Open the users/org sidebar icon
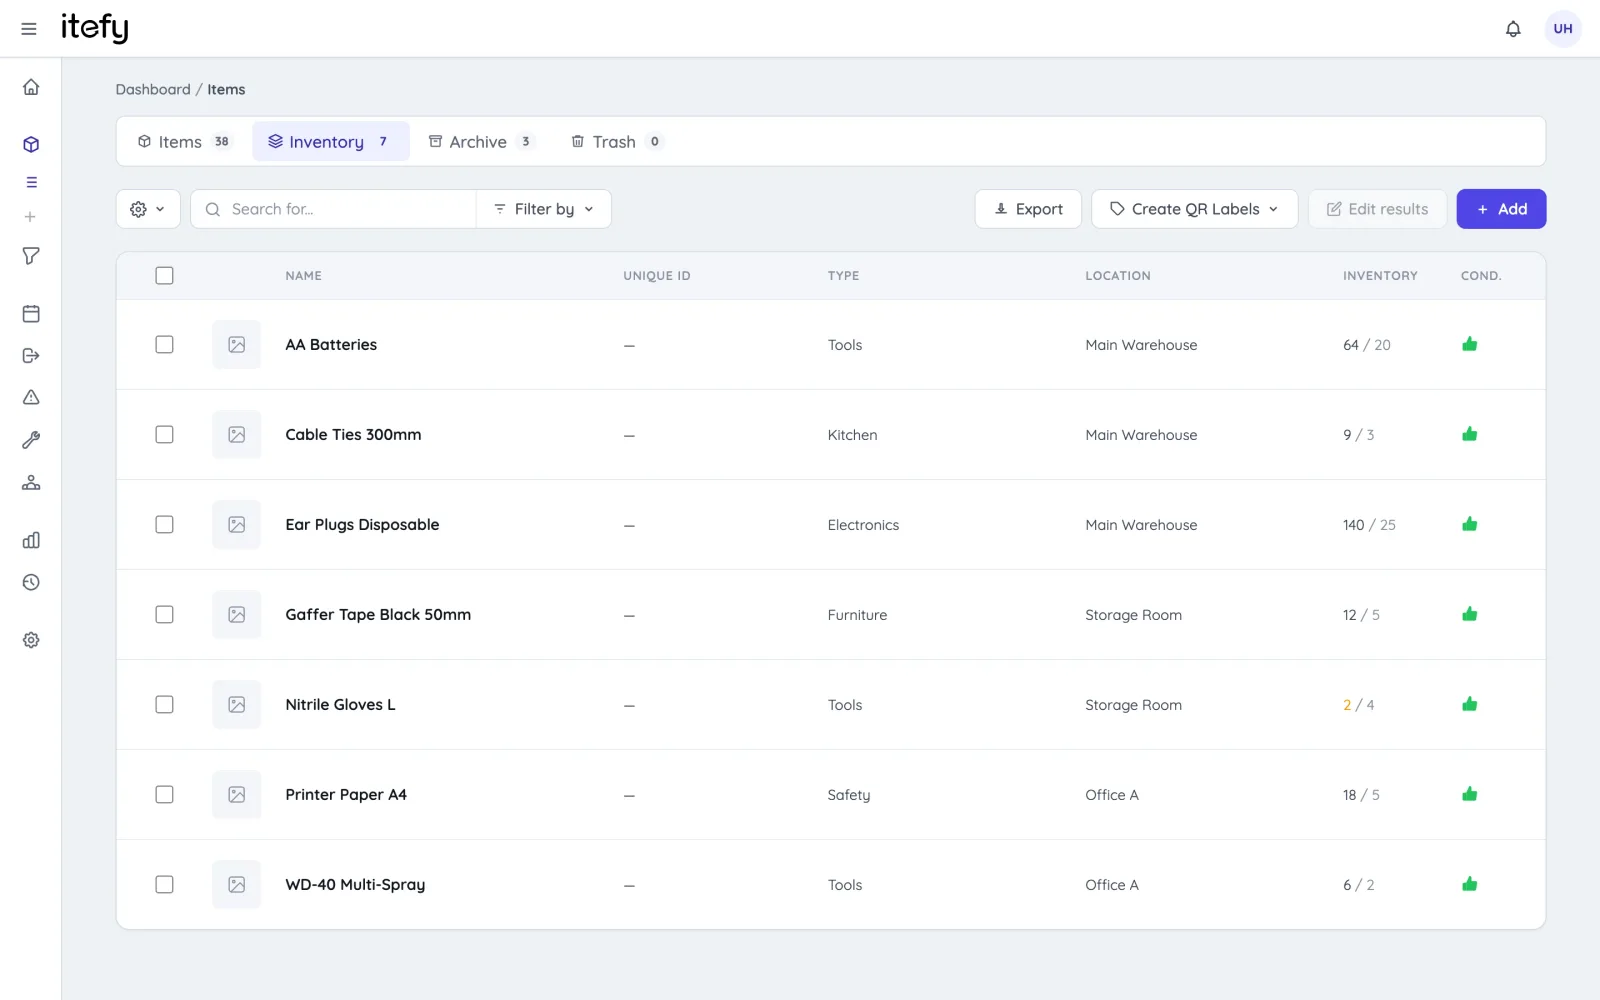Image resolution: width=1600 pixels, height=1000 pixels. [x=31, y=482]
